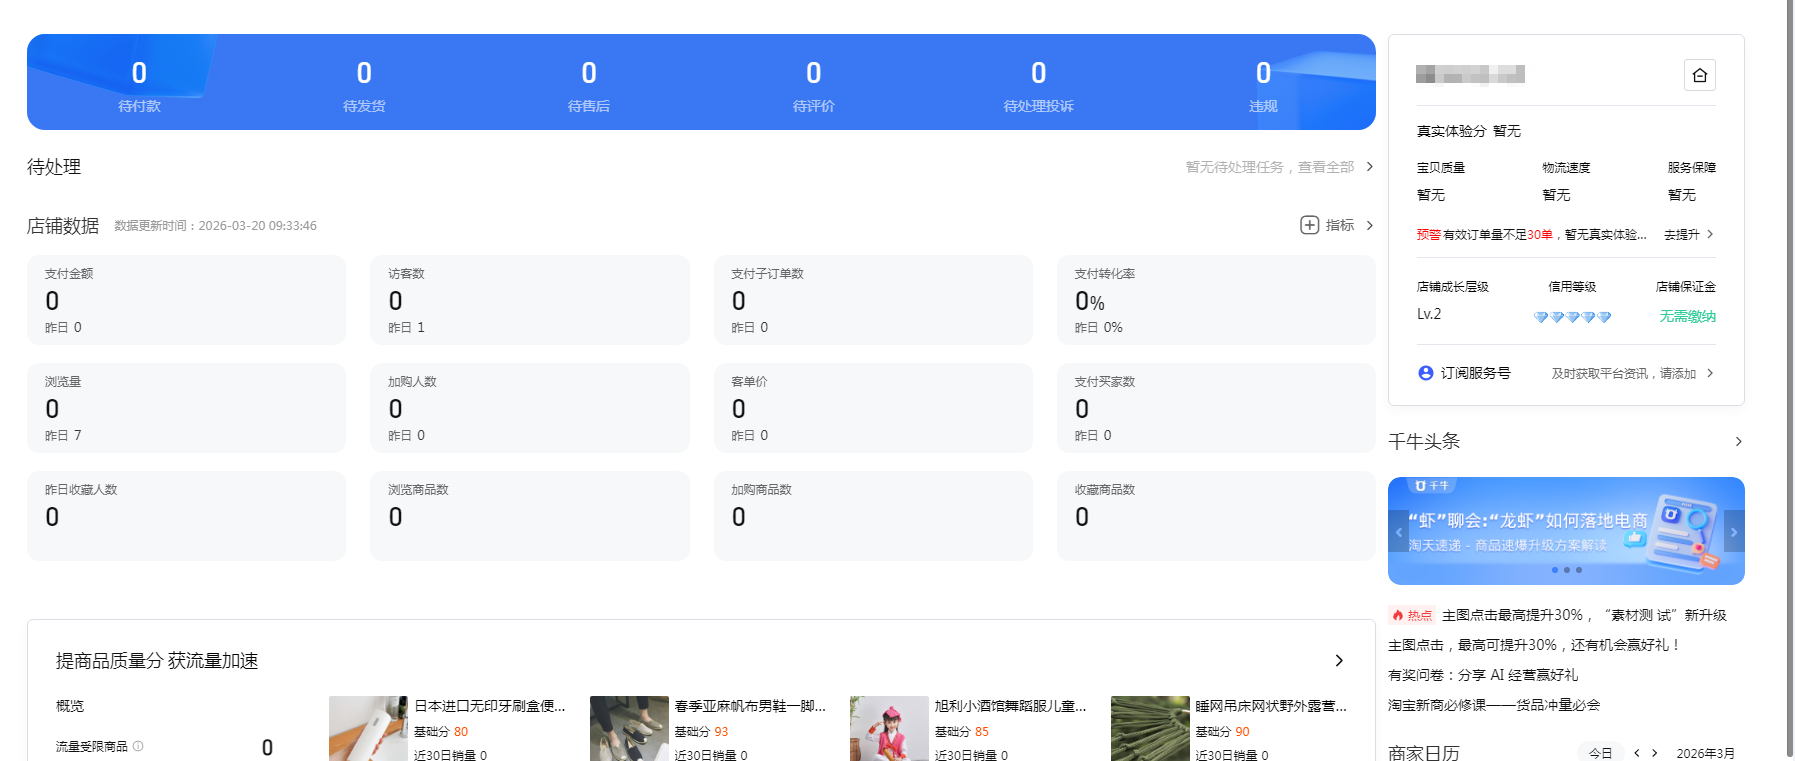1795x761 pixels.
Task: Click the 热点 flame tag
Action: tap(1412, 615)
